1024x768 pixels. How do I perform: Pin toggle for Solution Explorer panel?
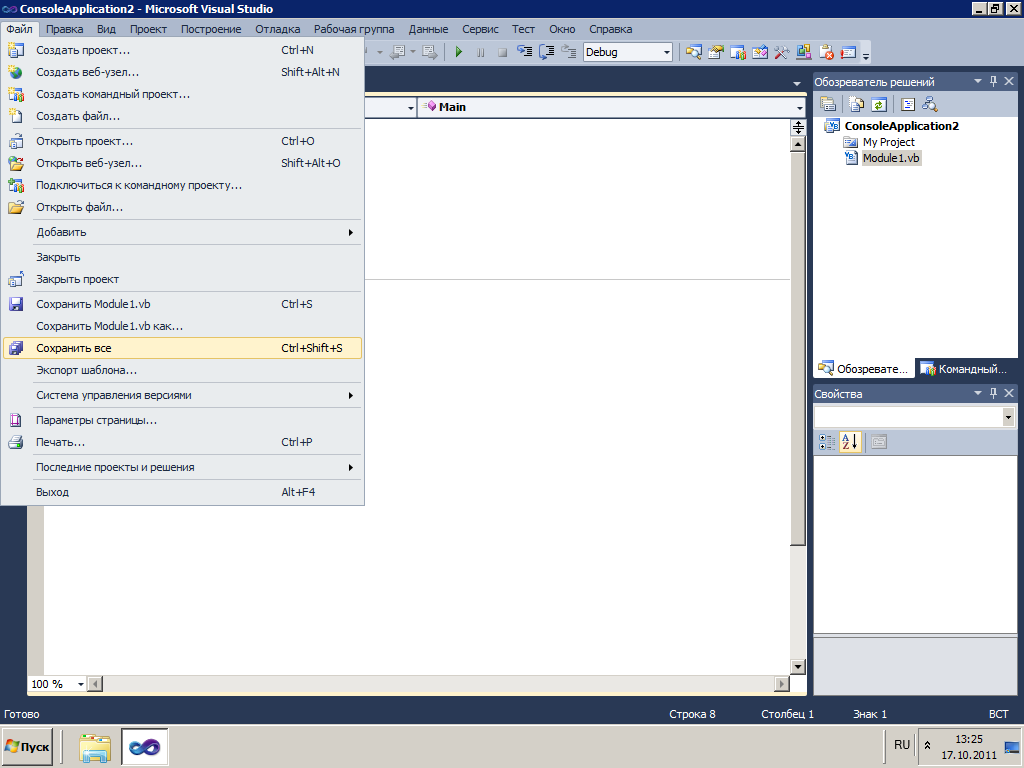(993, 82)
